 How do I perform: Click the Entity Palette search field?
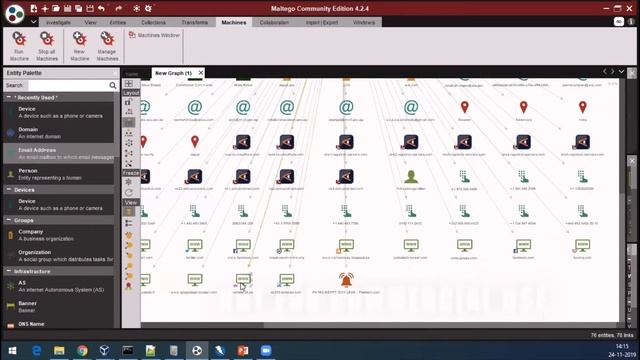pyautogui.click(x=68, y=85)
